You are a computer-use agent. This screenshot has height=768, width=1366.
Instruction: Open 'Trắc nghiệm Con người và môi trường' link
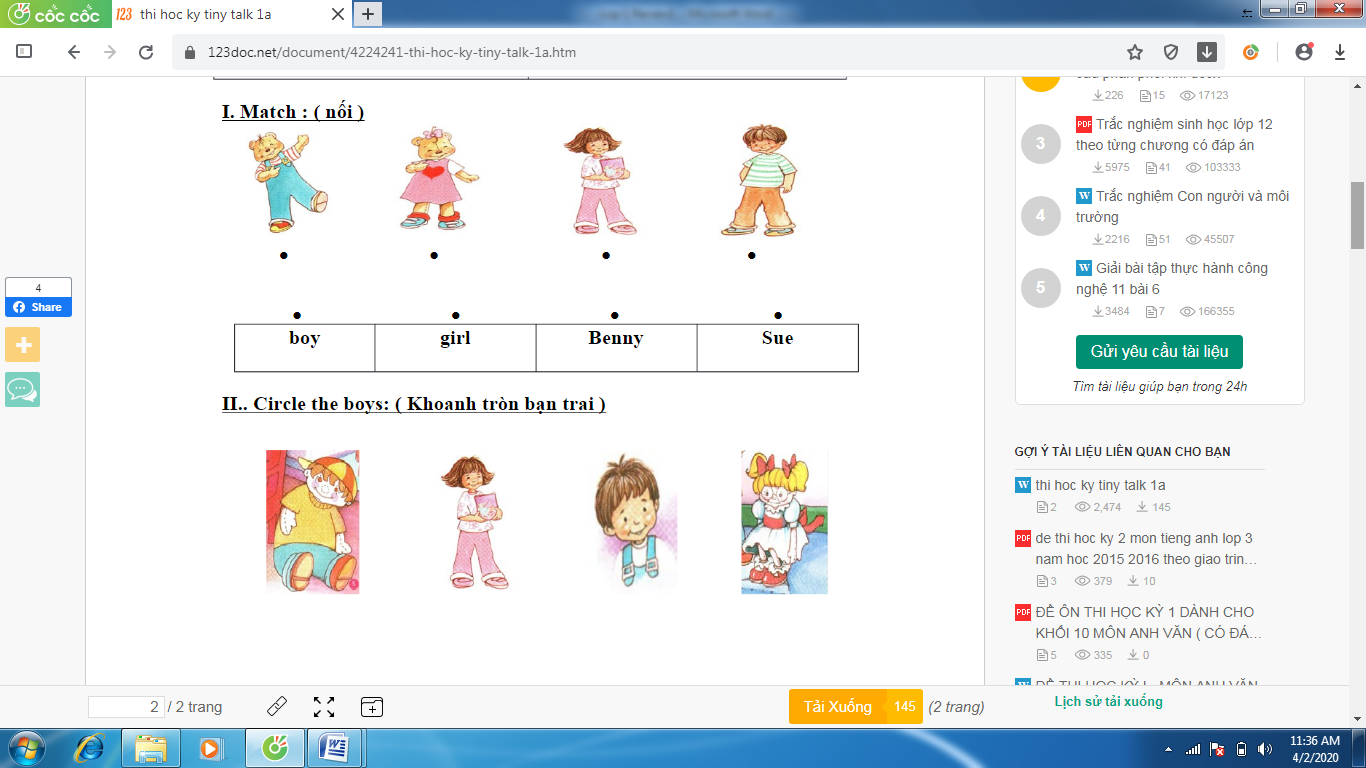tap(1182, 207)
